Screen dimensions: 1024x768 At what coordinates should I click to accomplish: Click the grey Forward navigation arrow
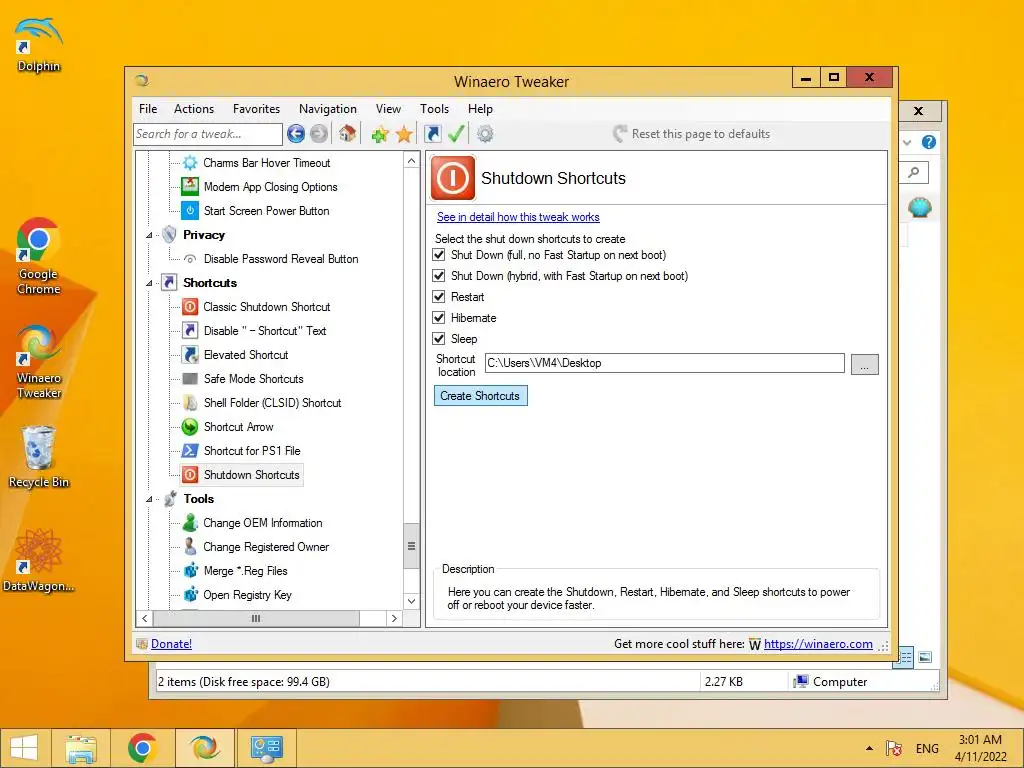319,134
